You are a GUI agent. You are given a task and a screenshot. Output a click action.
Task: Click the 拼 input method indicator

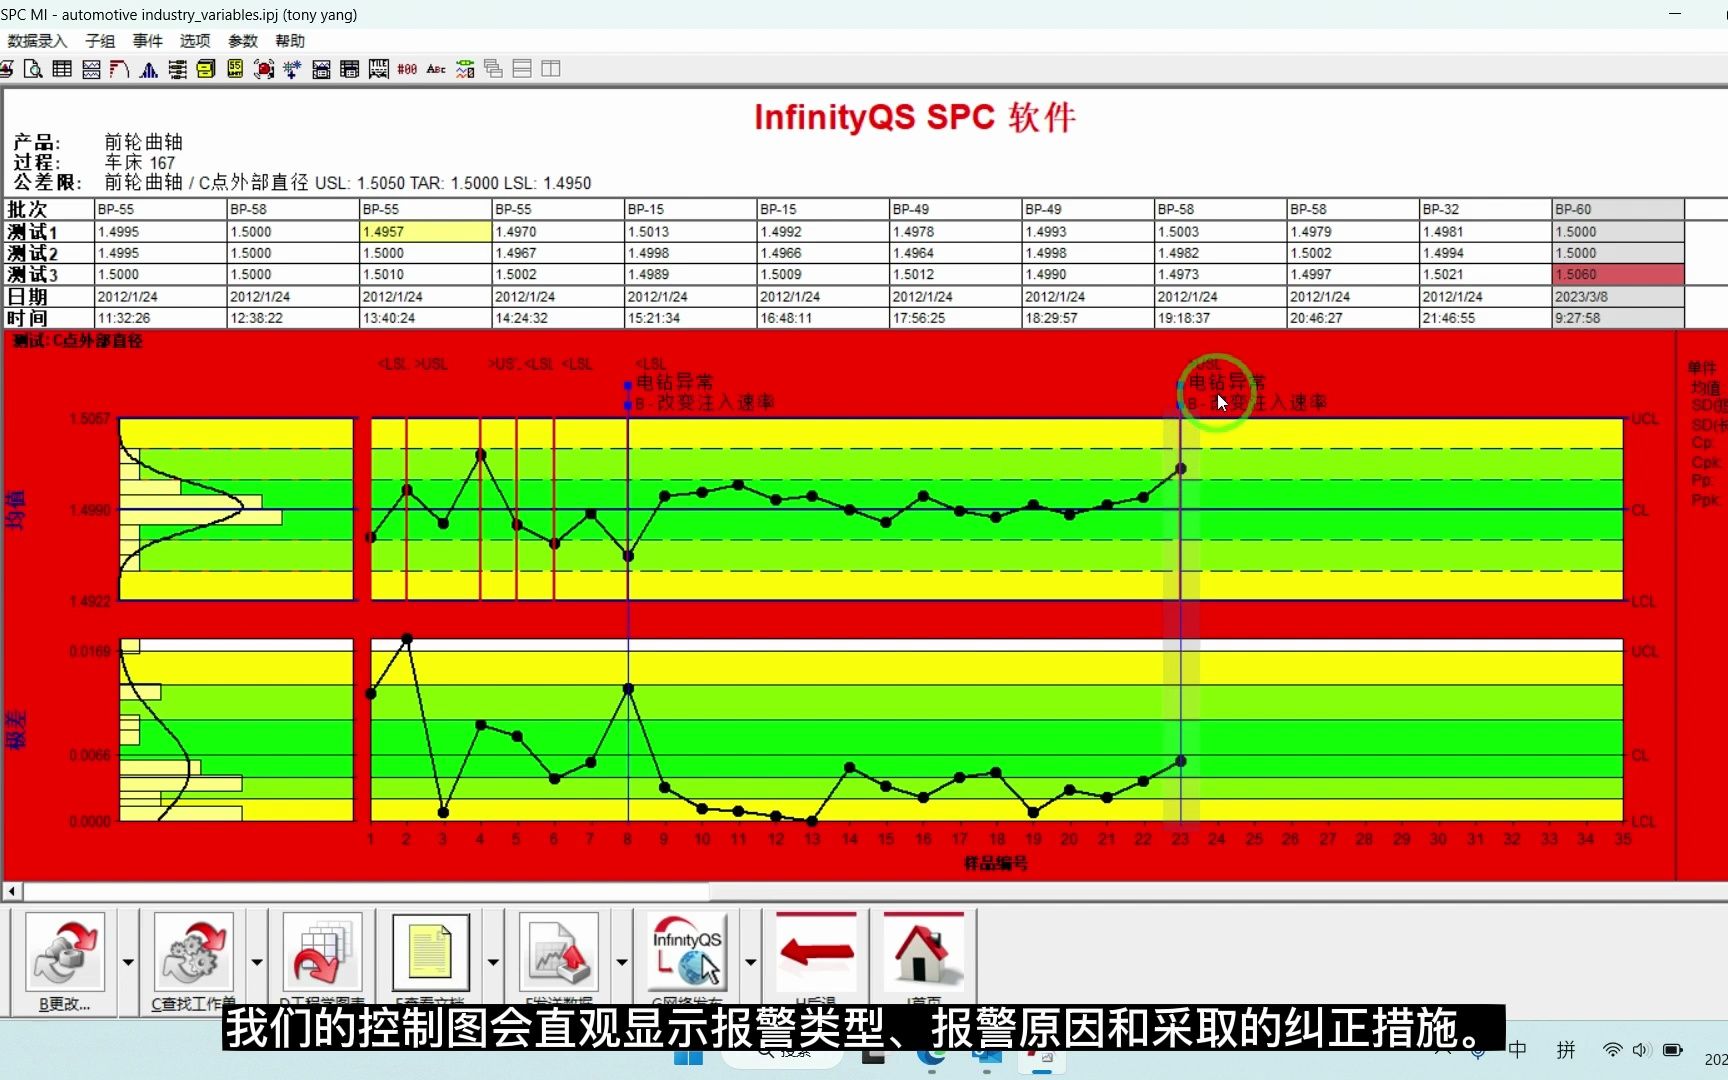pyautogui.click(x=1566, y=1050)
